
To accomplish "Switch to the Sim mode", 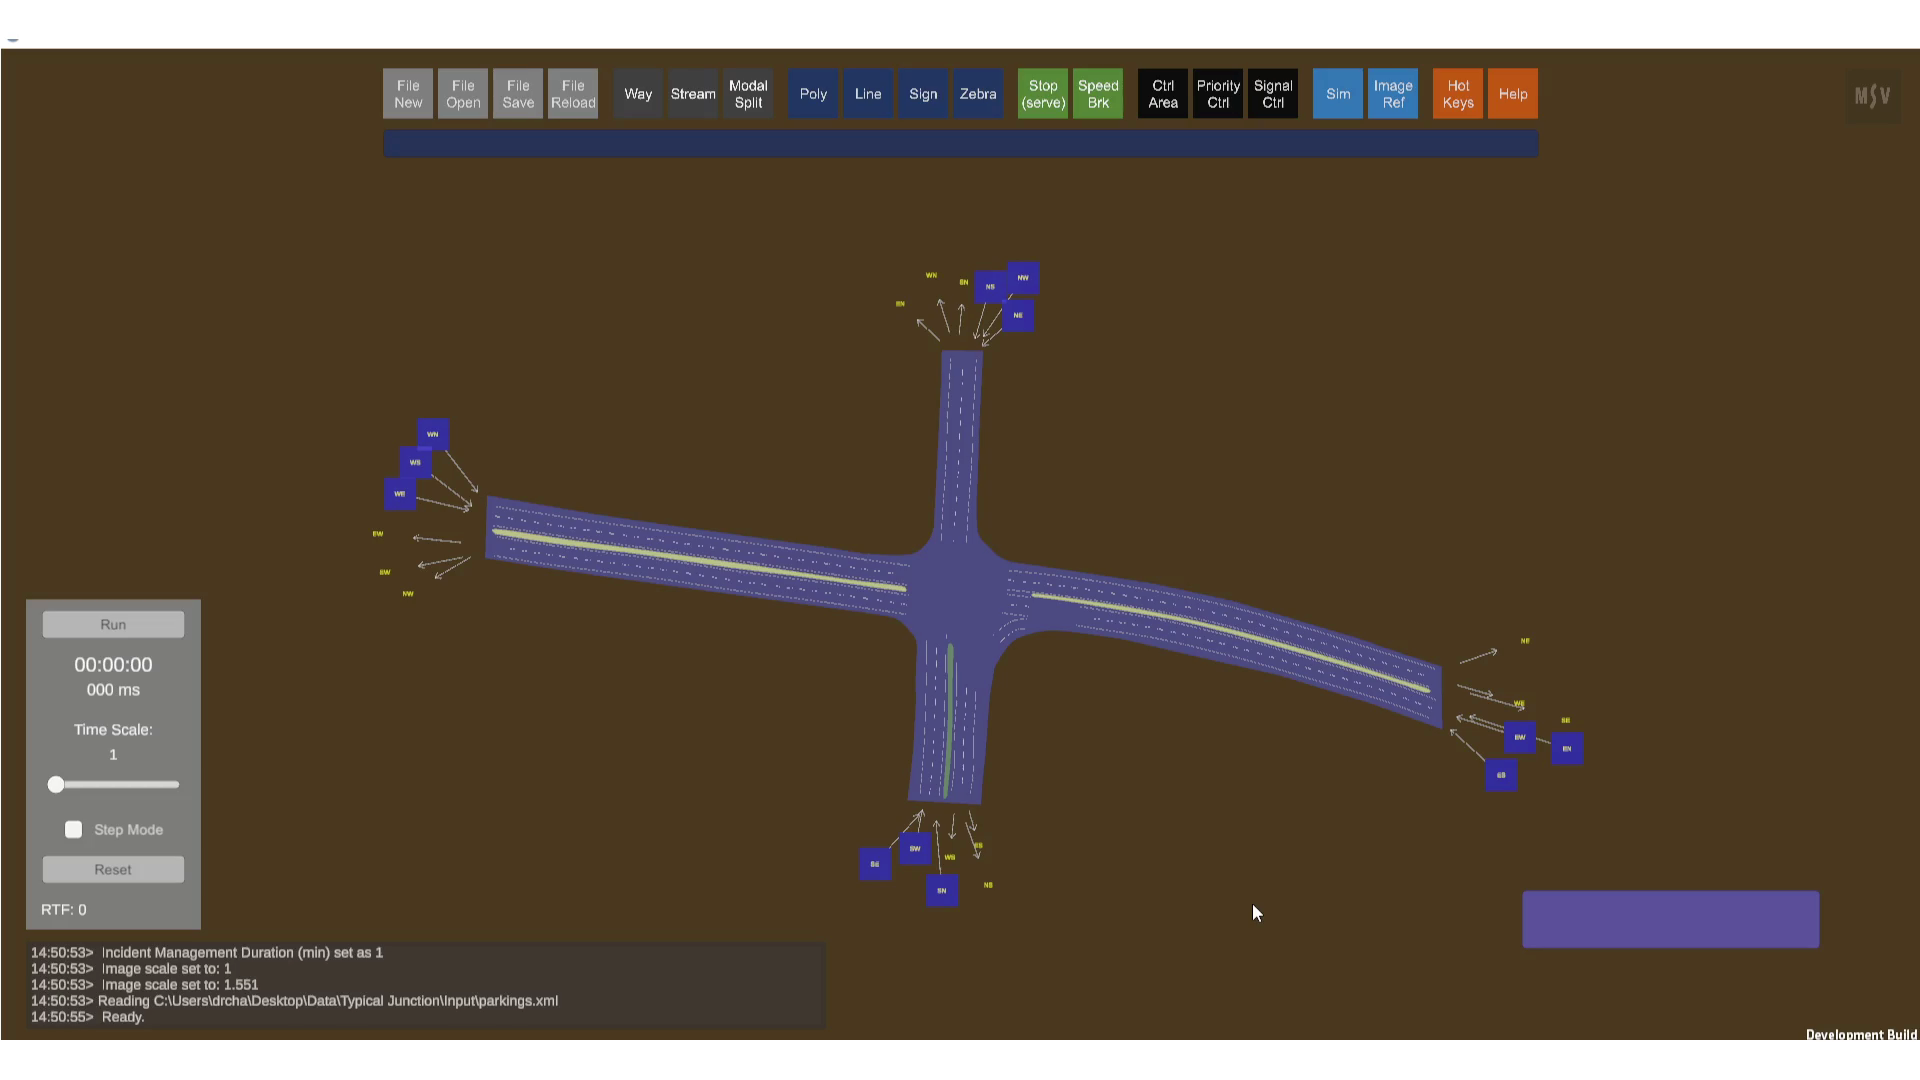I will (x=1337, y=94).
